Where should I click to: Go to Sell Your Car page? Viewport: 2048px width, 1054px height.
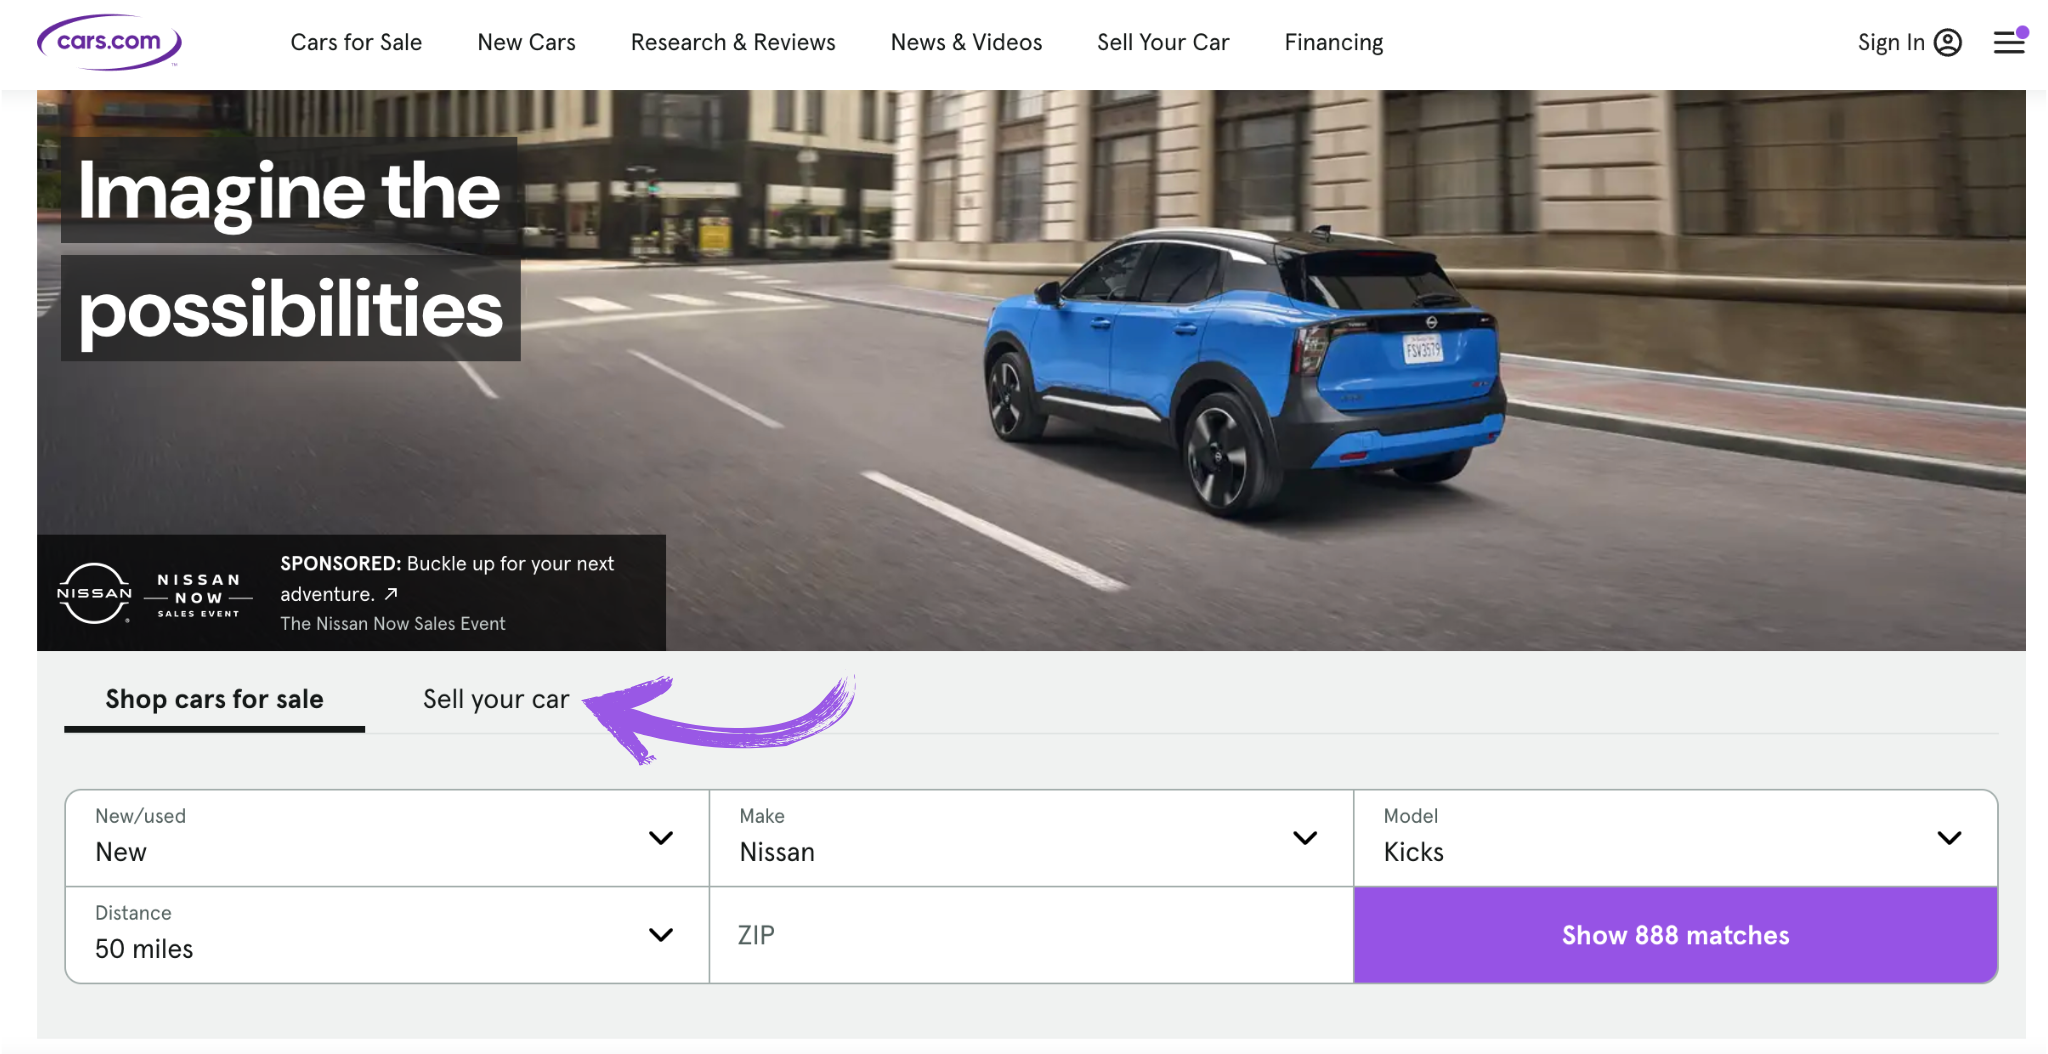1163,42
